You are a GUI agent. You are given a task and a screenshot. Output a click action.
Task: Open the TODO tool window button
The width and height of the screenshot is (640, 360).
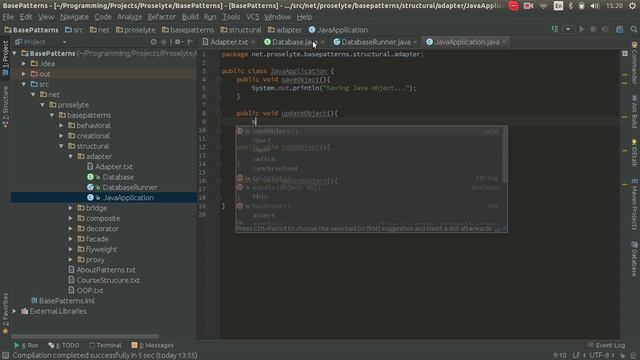coord(64,345)
